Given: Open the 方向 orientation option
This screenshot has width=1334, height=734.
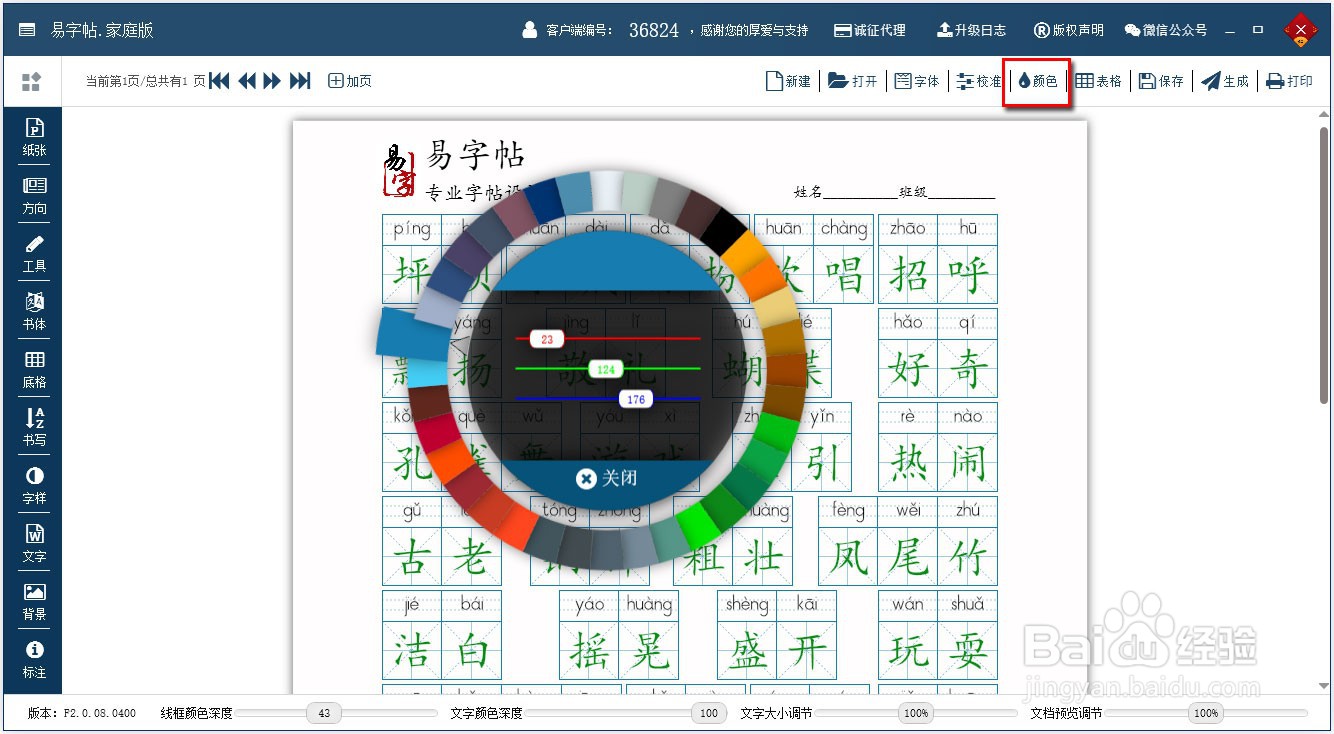Looking at the screenshot, I should pyautogui.click(x=34, y=196).
